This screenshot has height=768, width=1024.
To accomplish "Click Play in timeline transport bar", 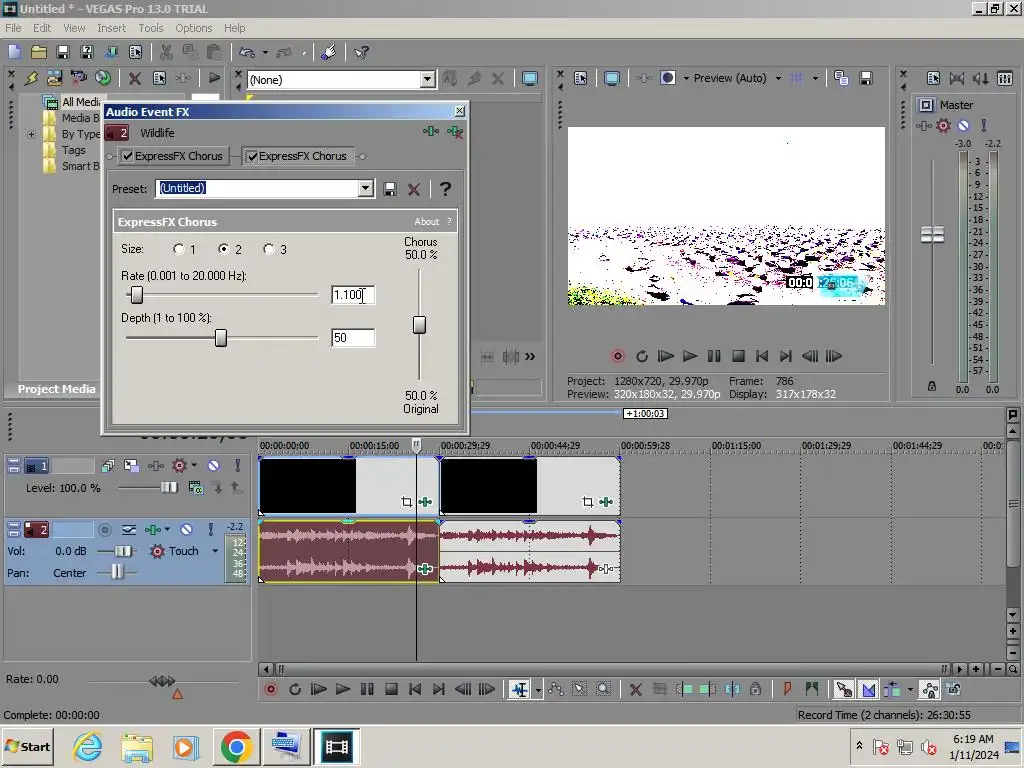I will [343, 689].
